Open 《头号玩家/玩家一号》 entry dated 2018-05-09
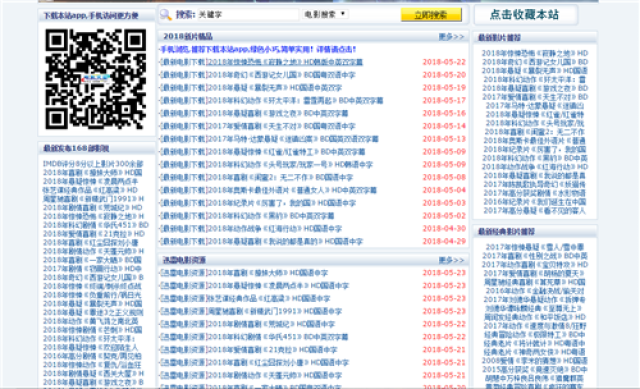The image size is (640, 389). click(290, 164)
